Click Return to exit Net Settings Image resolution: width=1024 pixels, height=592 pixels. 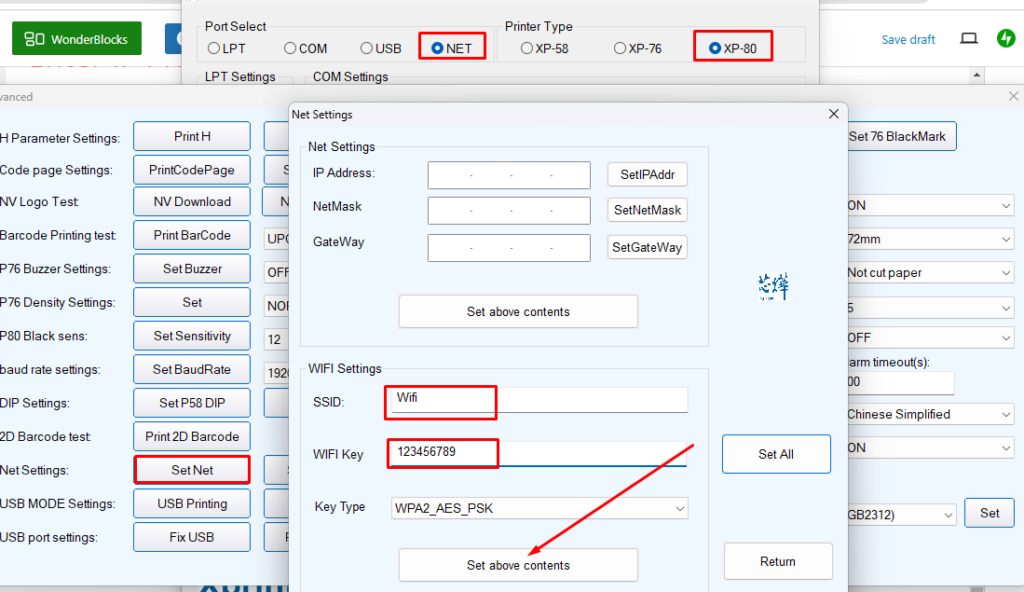[777, 561]
